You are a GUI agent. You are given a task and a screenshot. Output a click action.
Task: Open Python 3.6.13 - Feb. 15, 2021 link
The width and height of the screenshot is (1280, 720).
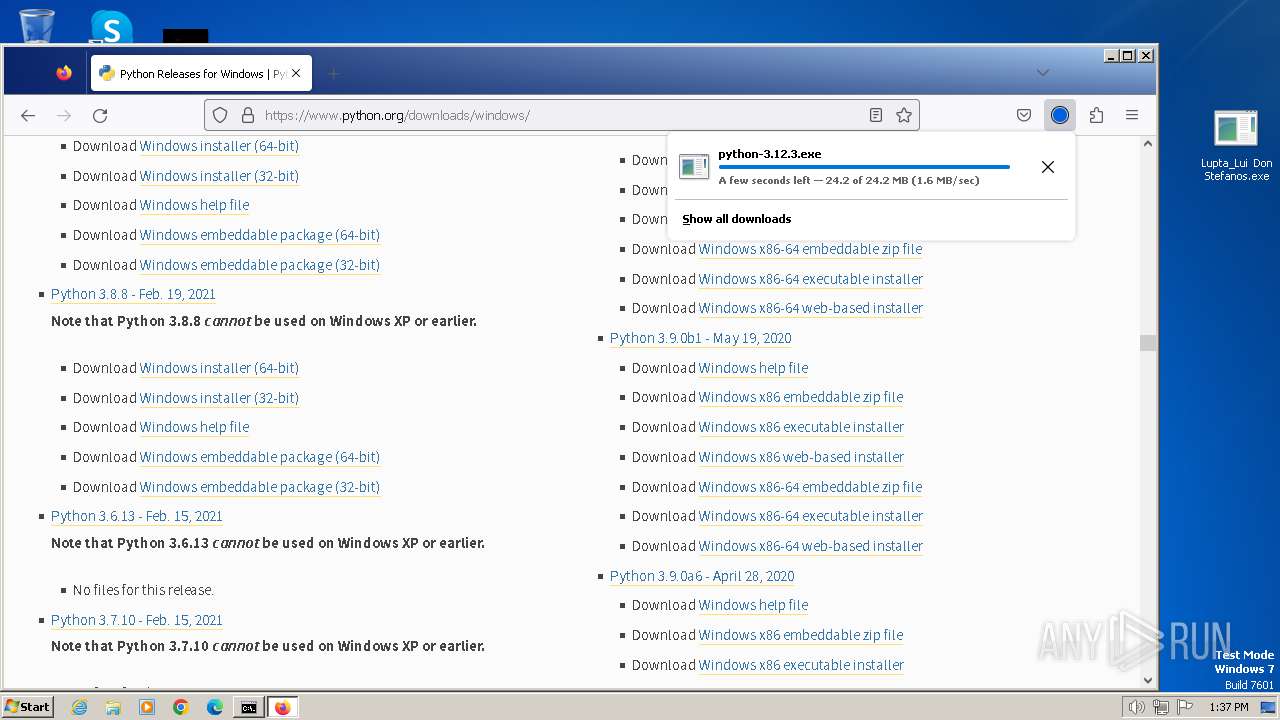137,516
